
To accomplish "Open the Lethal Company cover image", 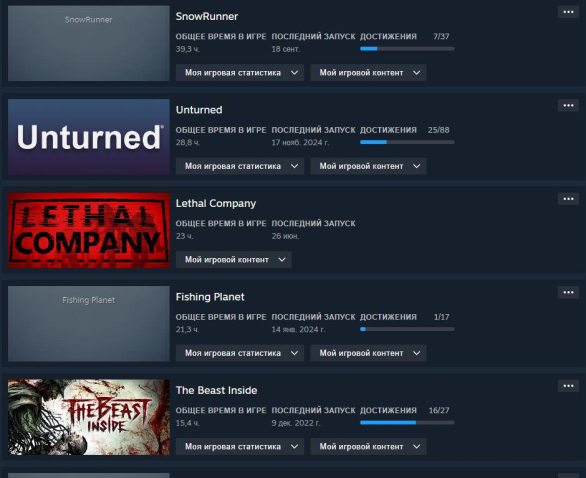I will click(x=89, y=230).
